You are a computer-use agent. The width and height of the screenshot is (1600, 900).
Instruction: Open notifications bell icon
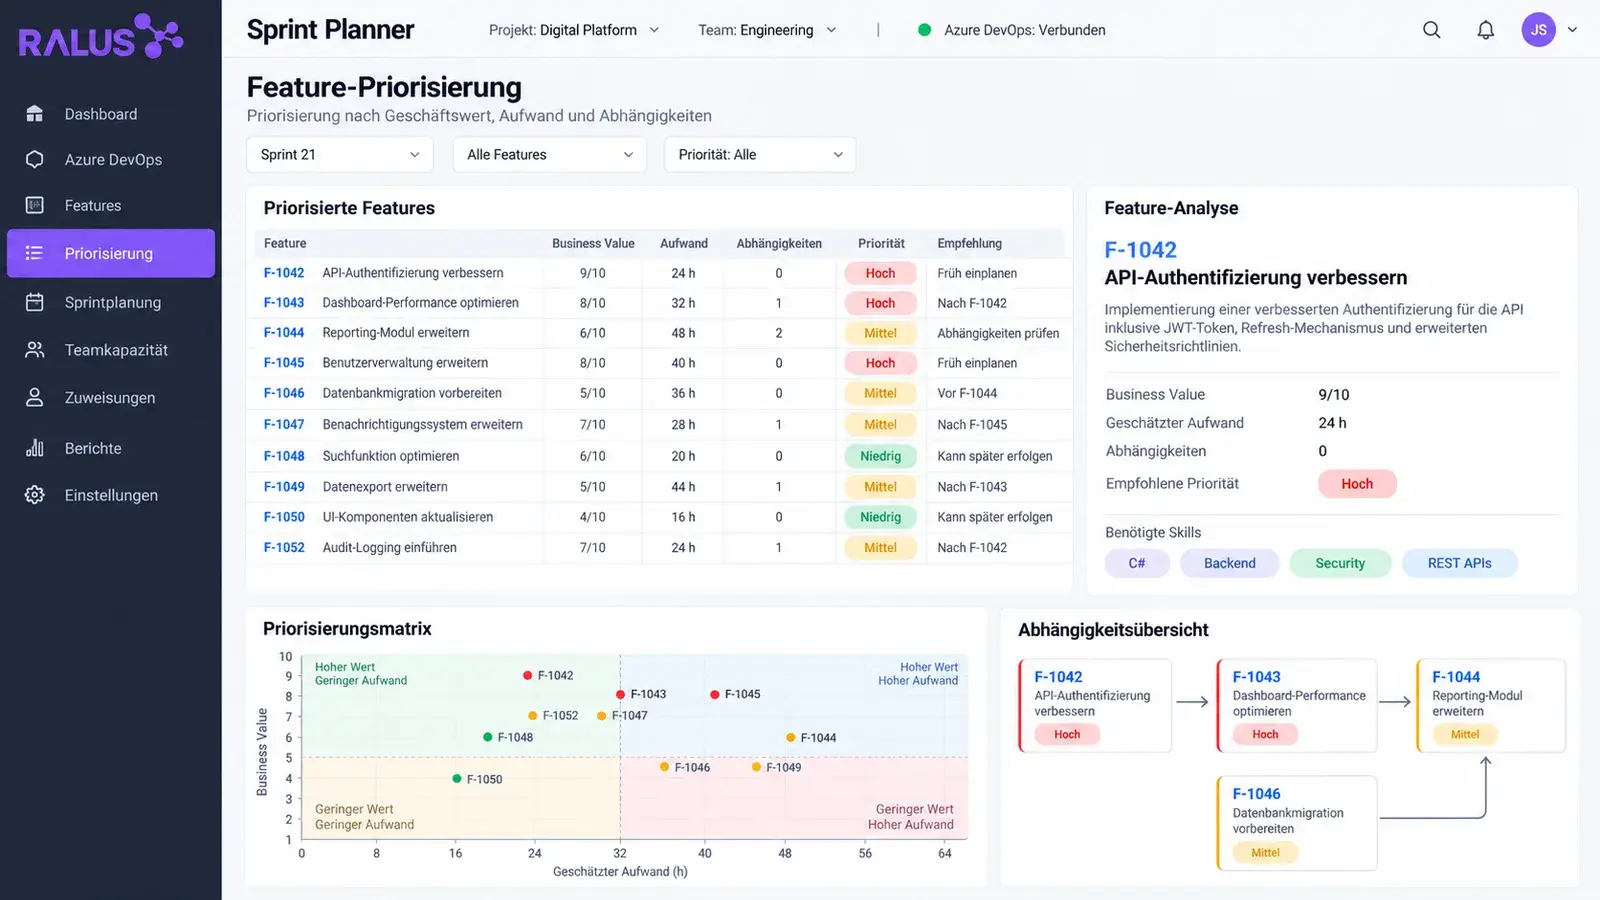(1486, 30)
